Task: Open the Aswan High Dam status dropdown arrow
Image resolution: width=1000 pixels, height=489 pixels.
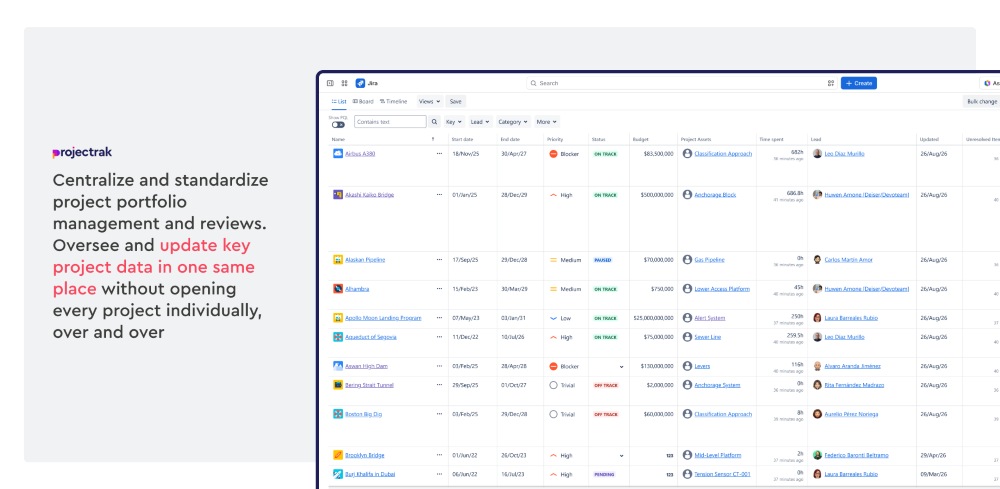Action: click(x=621, y=367)
